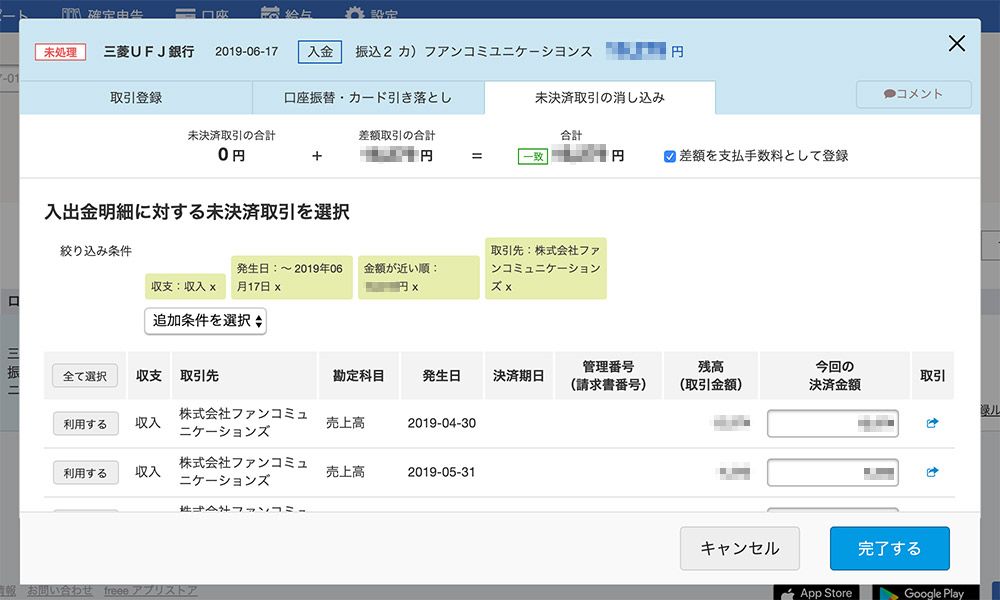
Task: Click the 入金 label badge
Action: click(x=320, y=52)
